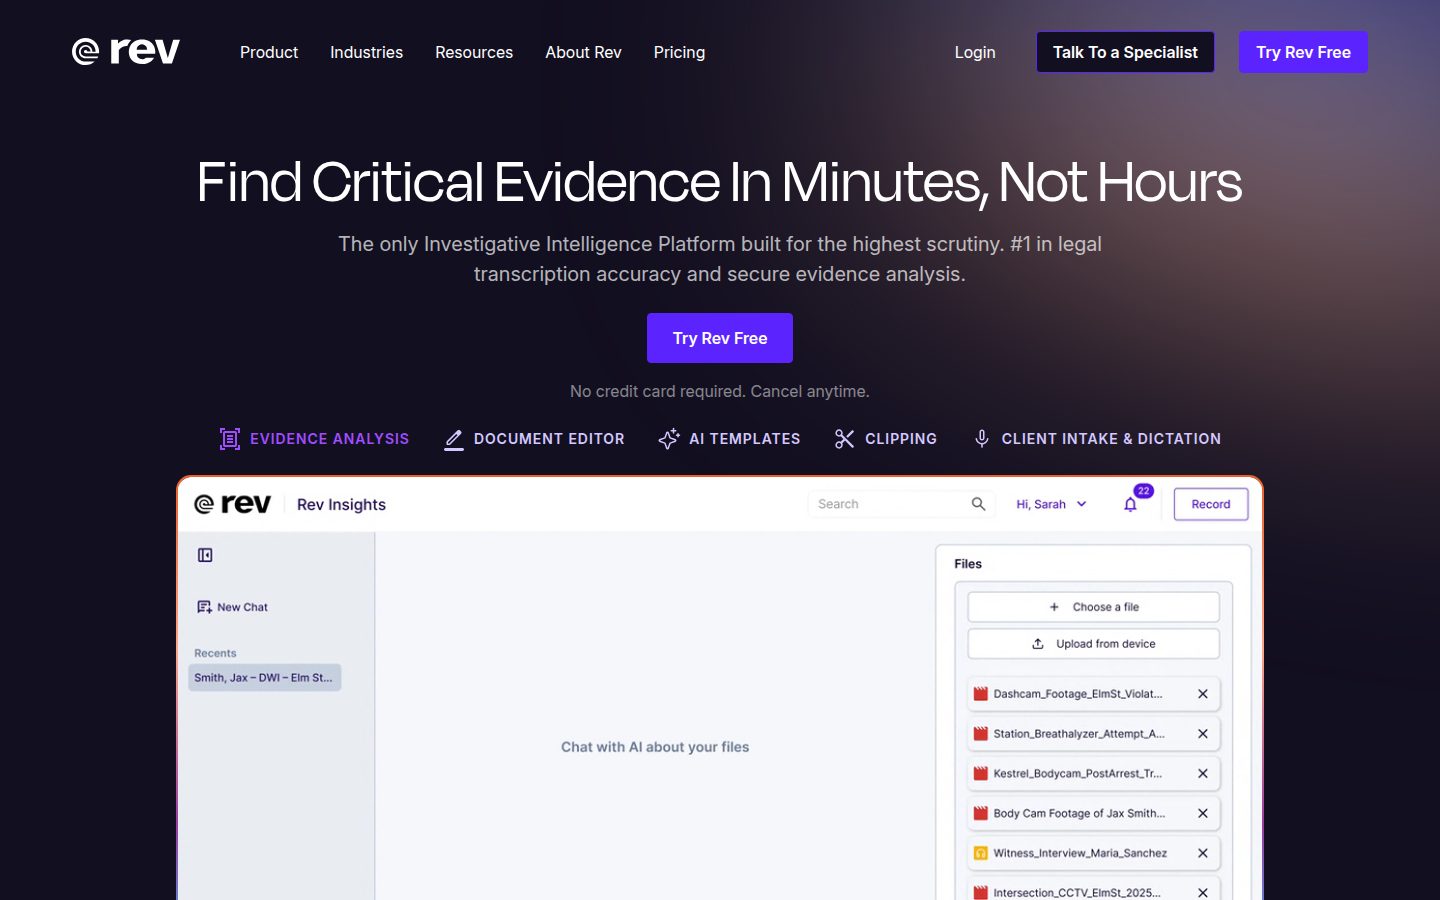The image size is (1440, 900).
Task: Switch to the Document Editor tab
Action: [x=549, y=439]
